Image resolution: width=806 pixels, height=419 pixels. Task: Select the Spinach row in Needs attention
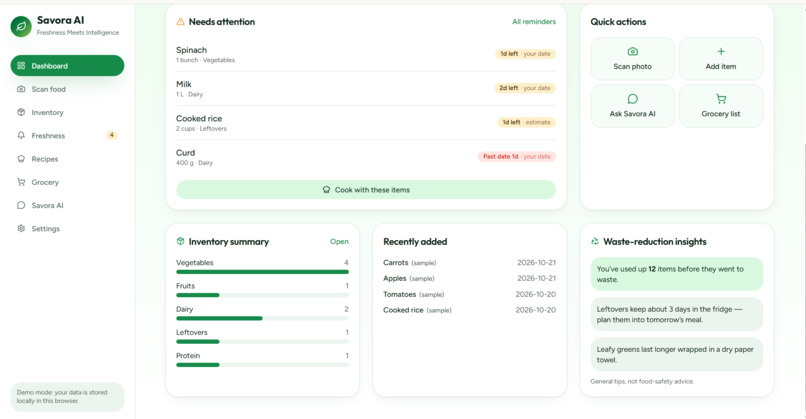366,54
